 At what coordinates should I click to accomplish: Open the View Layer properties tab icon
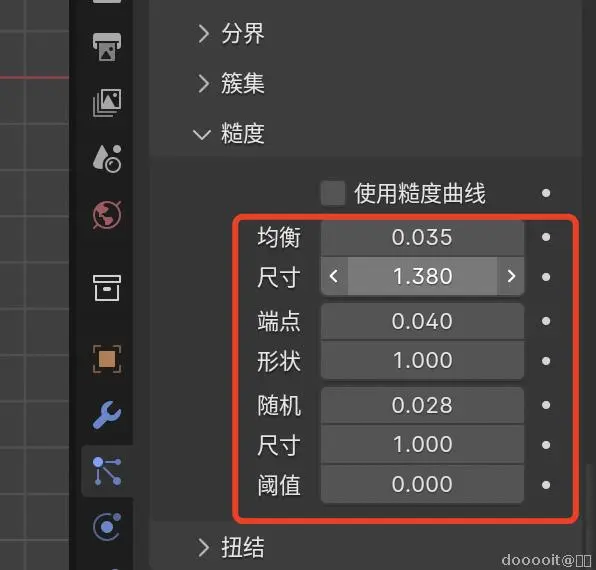tap(107, 103)
